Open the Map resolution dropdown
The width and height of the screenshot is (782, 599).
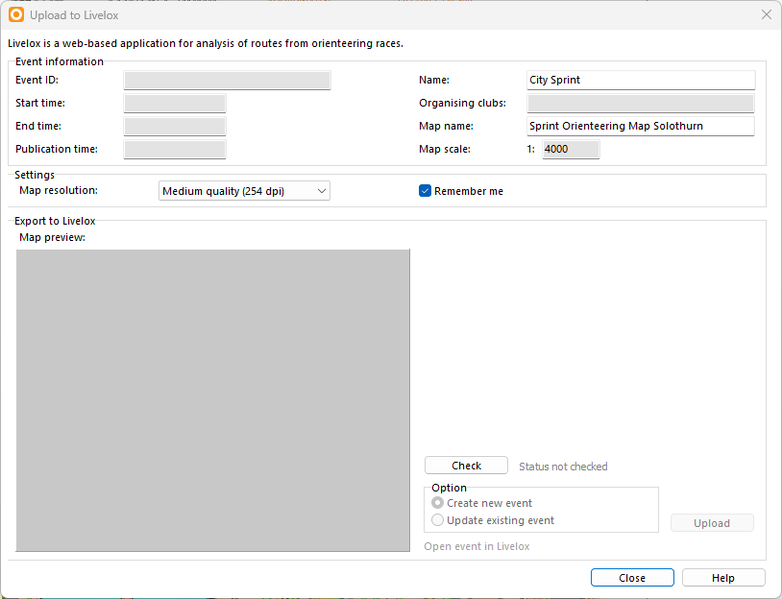244,191
